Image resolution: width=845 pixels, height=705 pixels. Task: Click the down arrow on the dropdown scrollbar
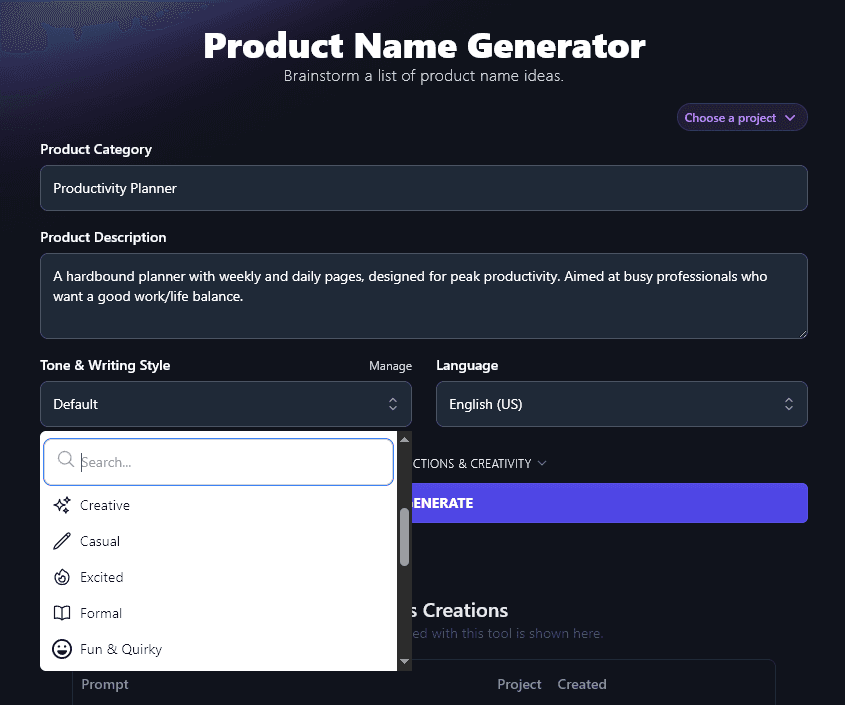(x=404, y=662)
